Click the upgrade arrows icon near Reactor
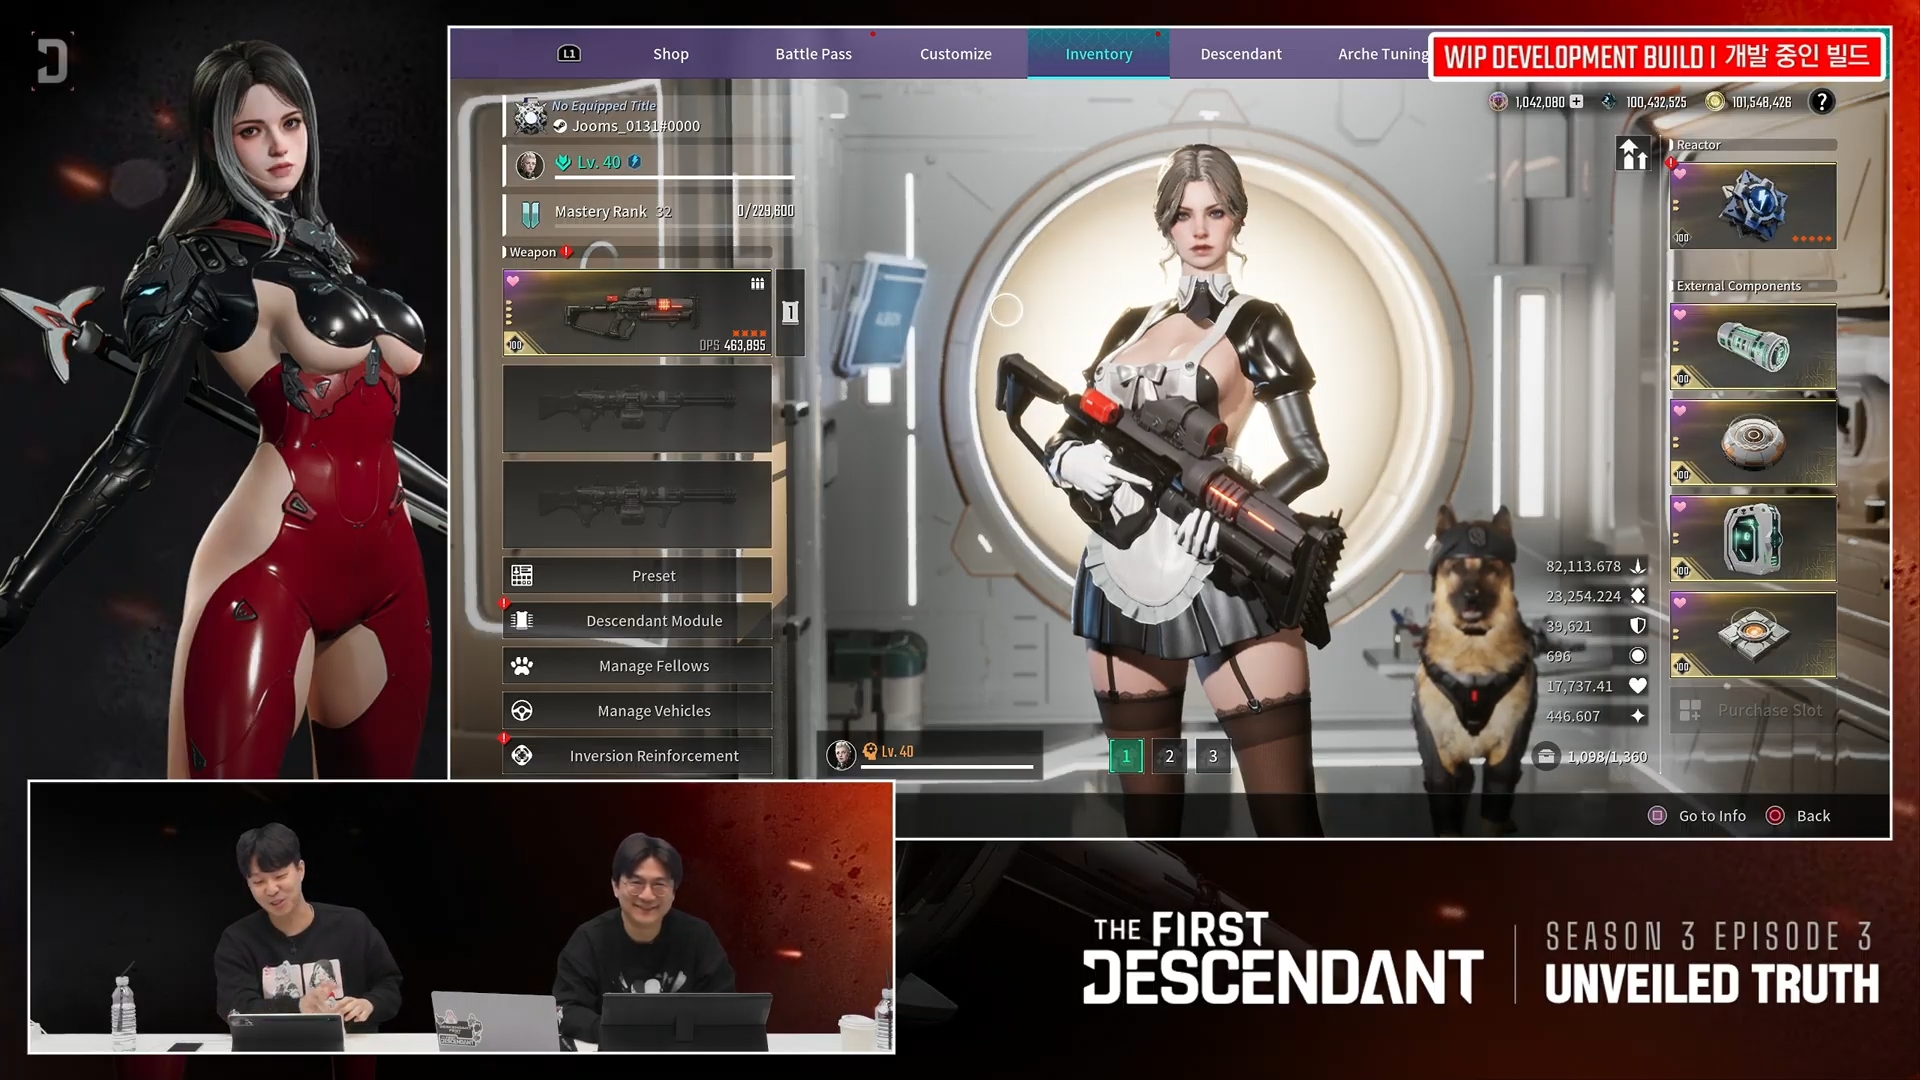The height and width of the screenshot is (1080, 1920). [1633, 154]
